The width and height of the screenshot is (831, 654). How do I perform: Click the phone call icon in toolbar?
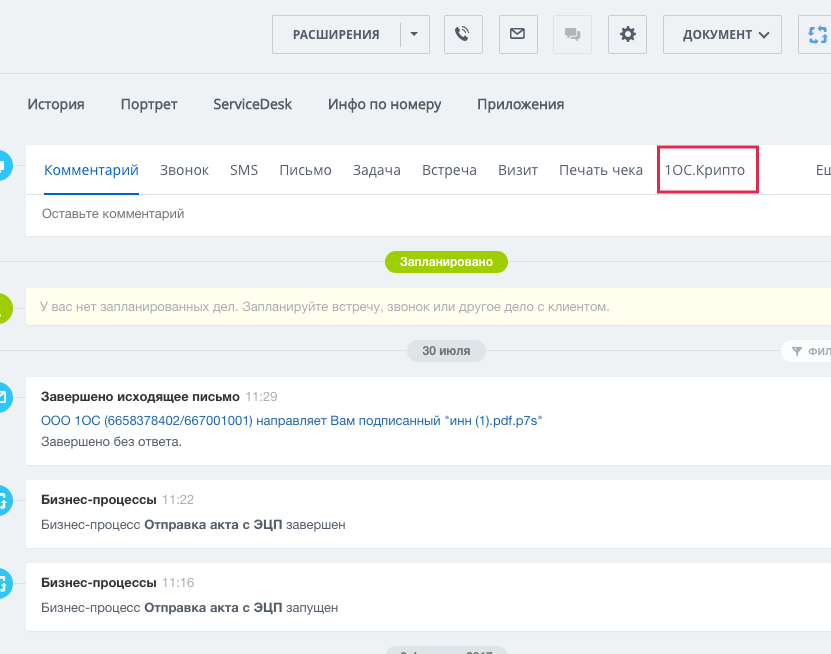462,34
